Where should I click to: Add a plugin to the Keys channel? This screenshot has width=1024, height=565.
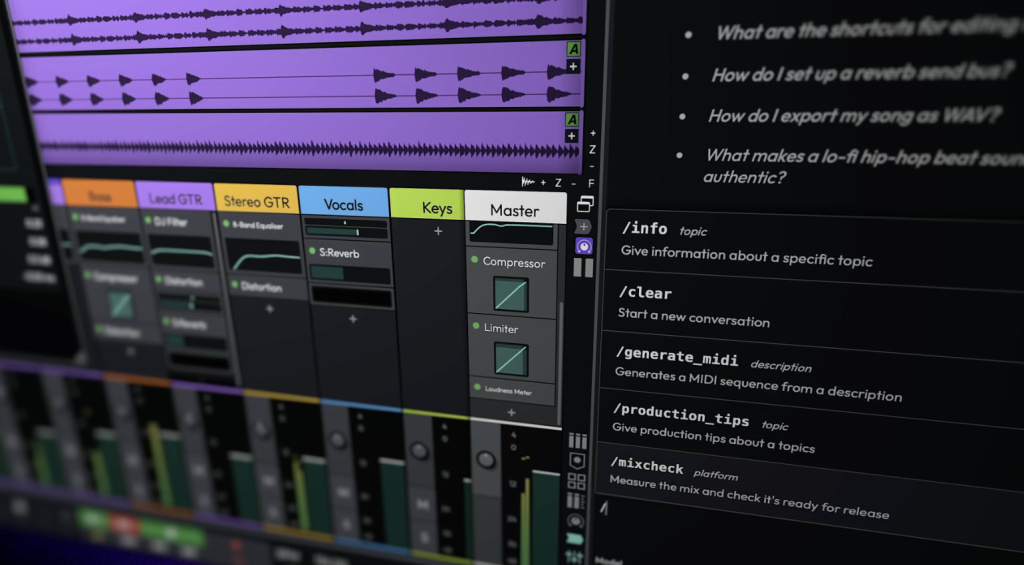[438, 231]
